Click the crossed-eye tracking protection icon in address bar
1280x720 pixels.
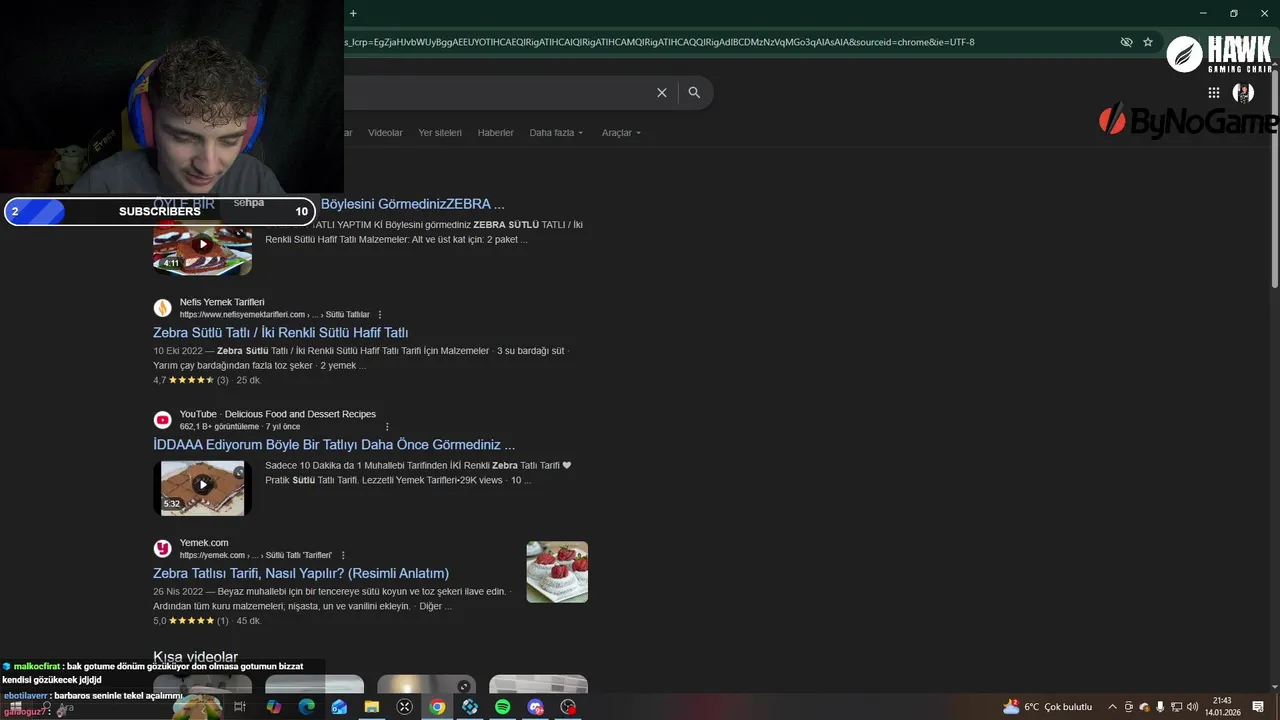point(1126,42)
